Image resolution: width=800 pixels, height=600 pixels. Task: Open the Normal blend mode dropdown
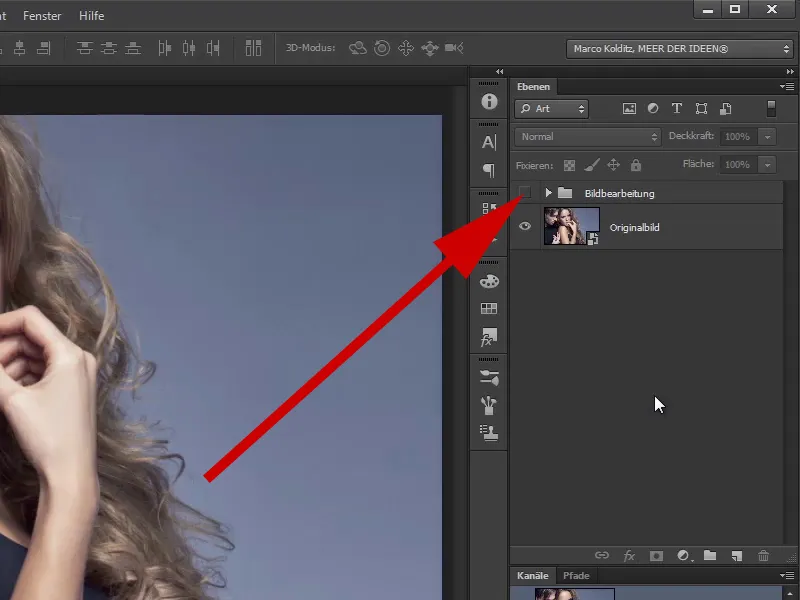click(586, 136)
